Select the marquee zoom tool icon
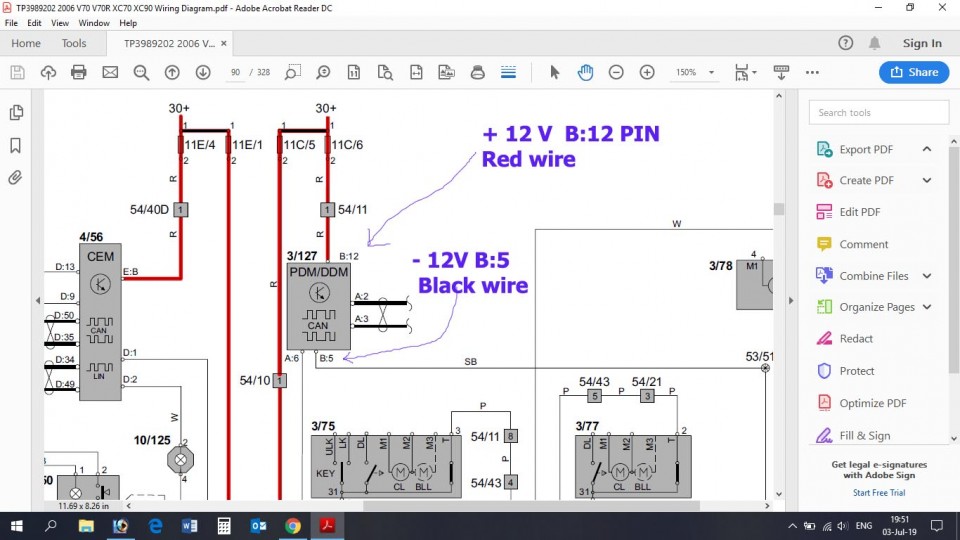Image resolution: width=960 pixels, height=540 pixels. click(293, 72)
